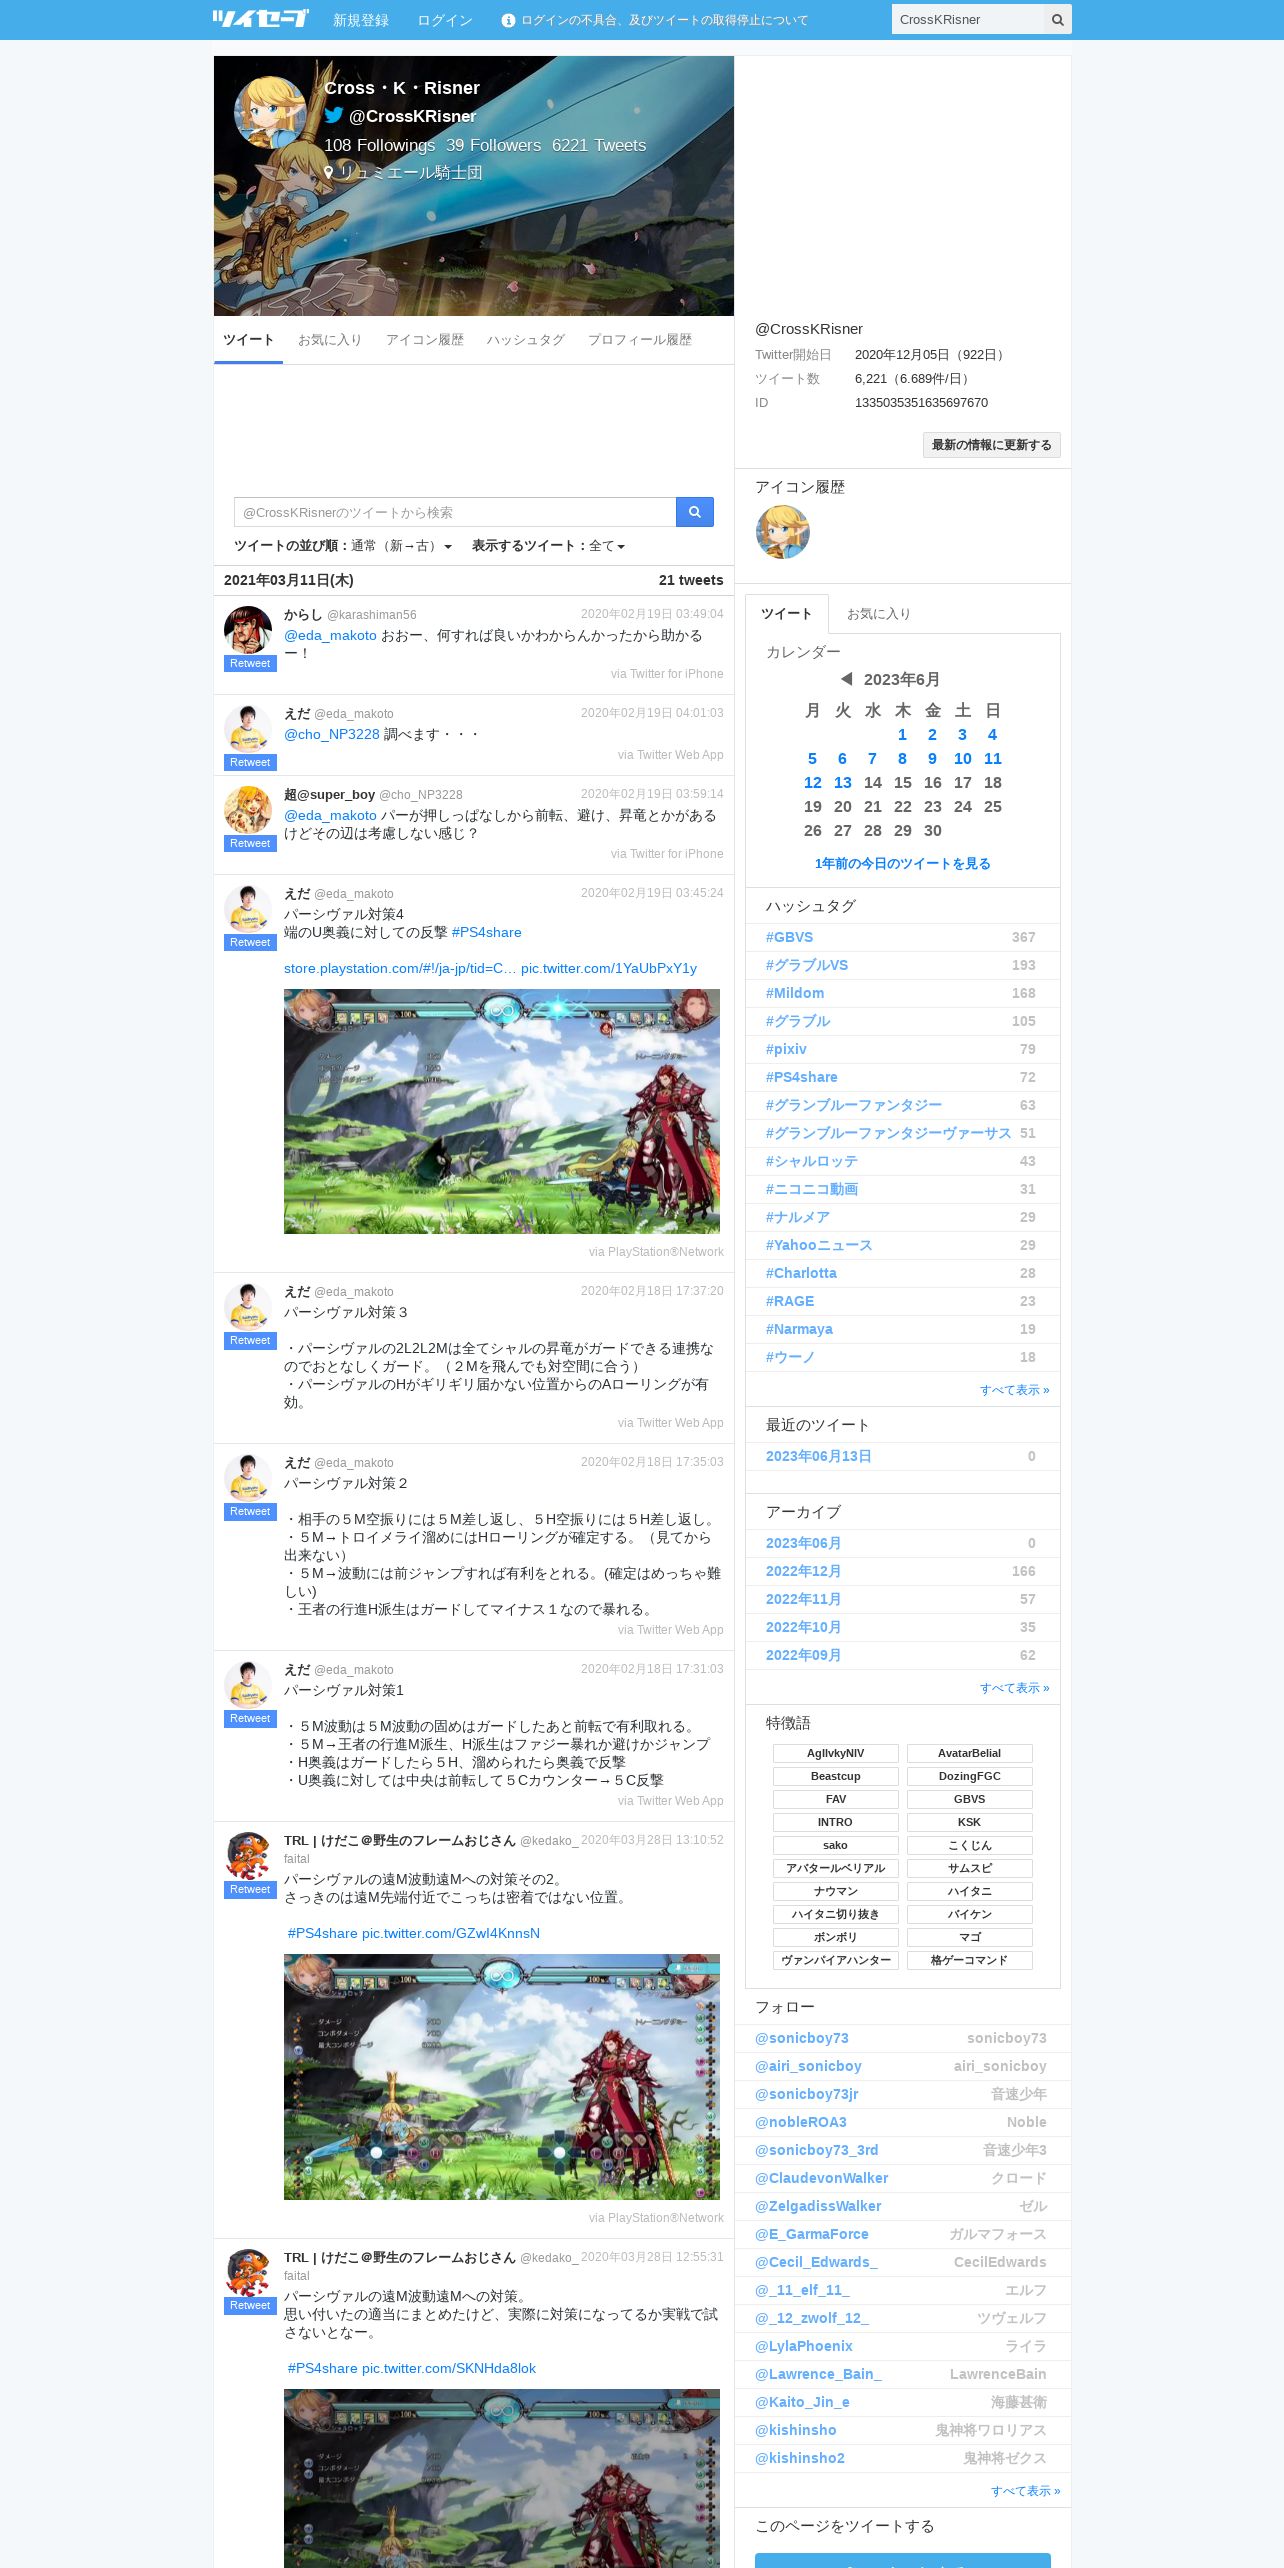Show all hashtags via すべて表示

1014,1390
